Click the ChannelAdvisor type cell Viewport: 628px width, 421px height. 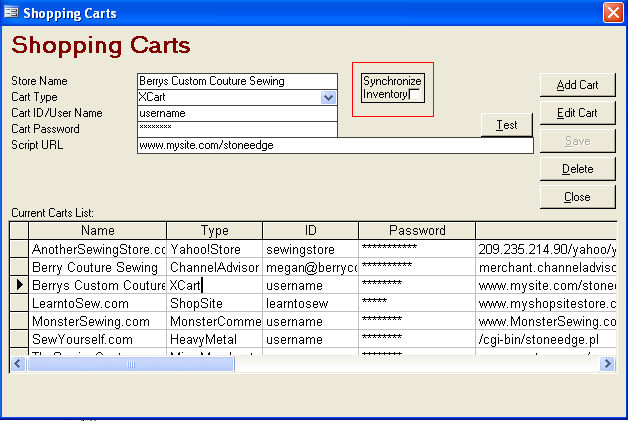click(214, 267)
